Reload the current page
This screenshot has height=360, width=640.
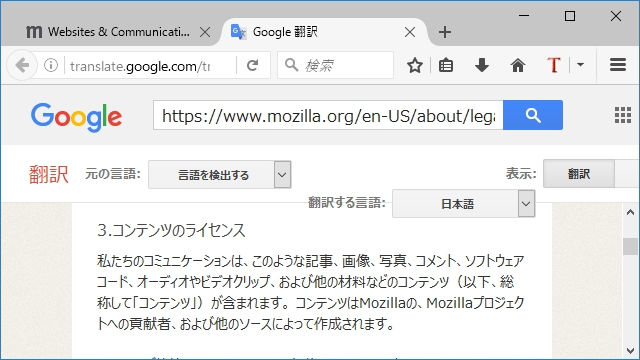point(253,65)
